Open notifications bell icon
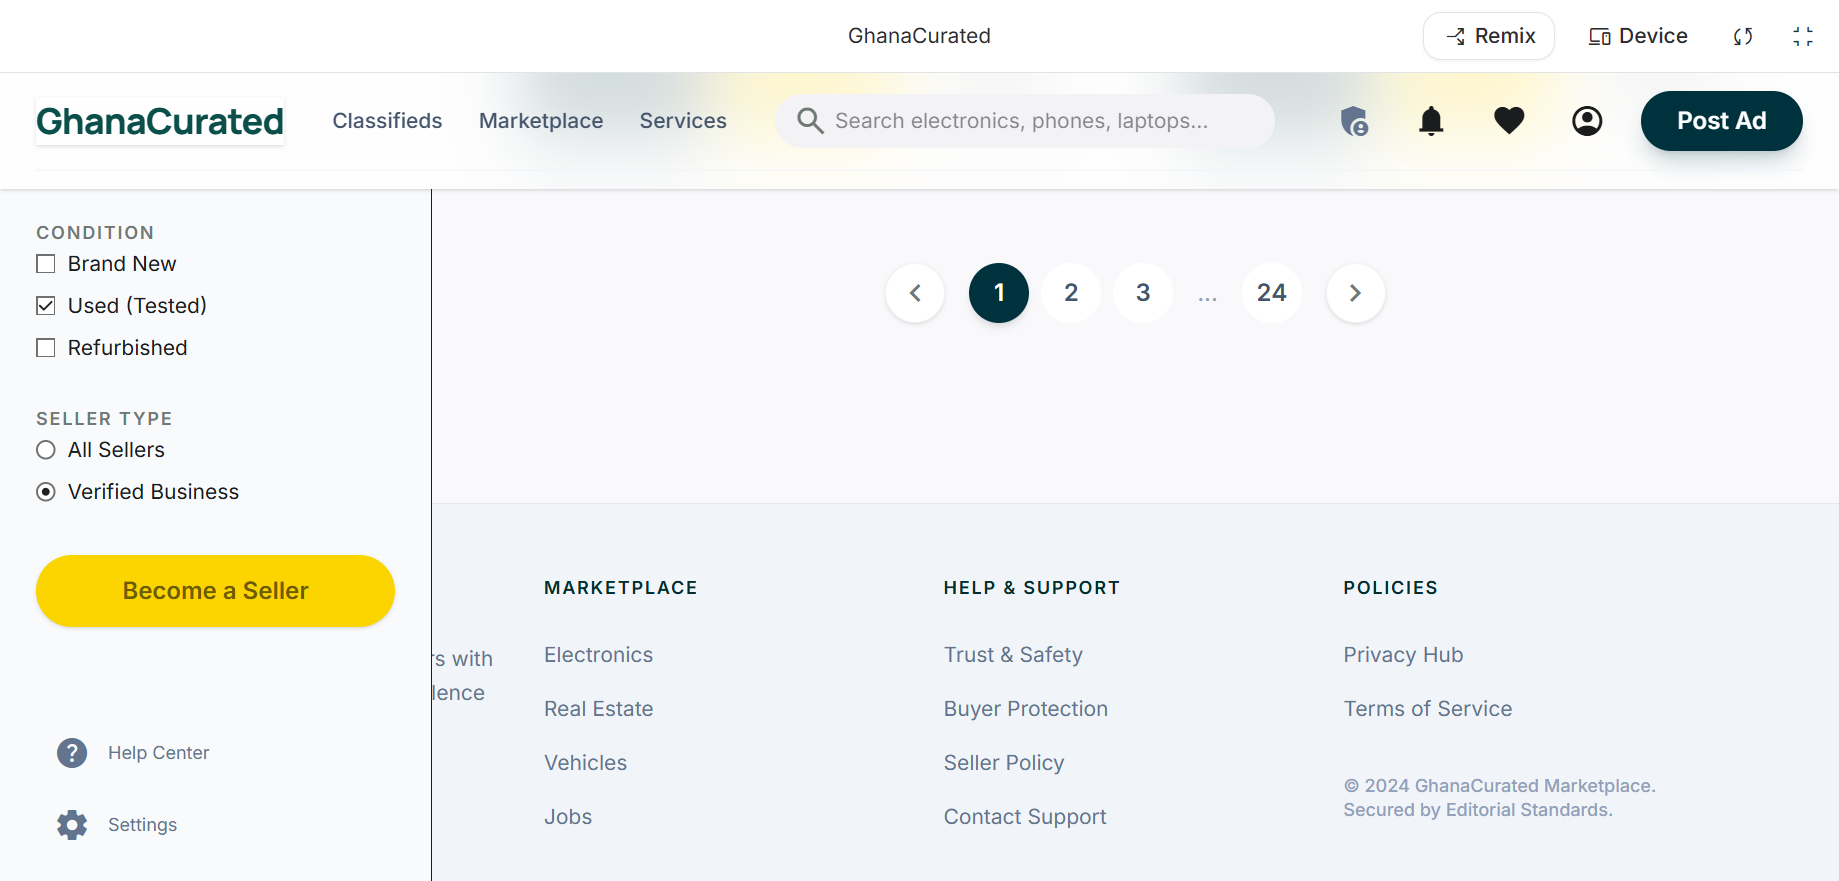The image size is (1839, 881). (1431, 121)
